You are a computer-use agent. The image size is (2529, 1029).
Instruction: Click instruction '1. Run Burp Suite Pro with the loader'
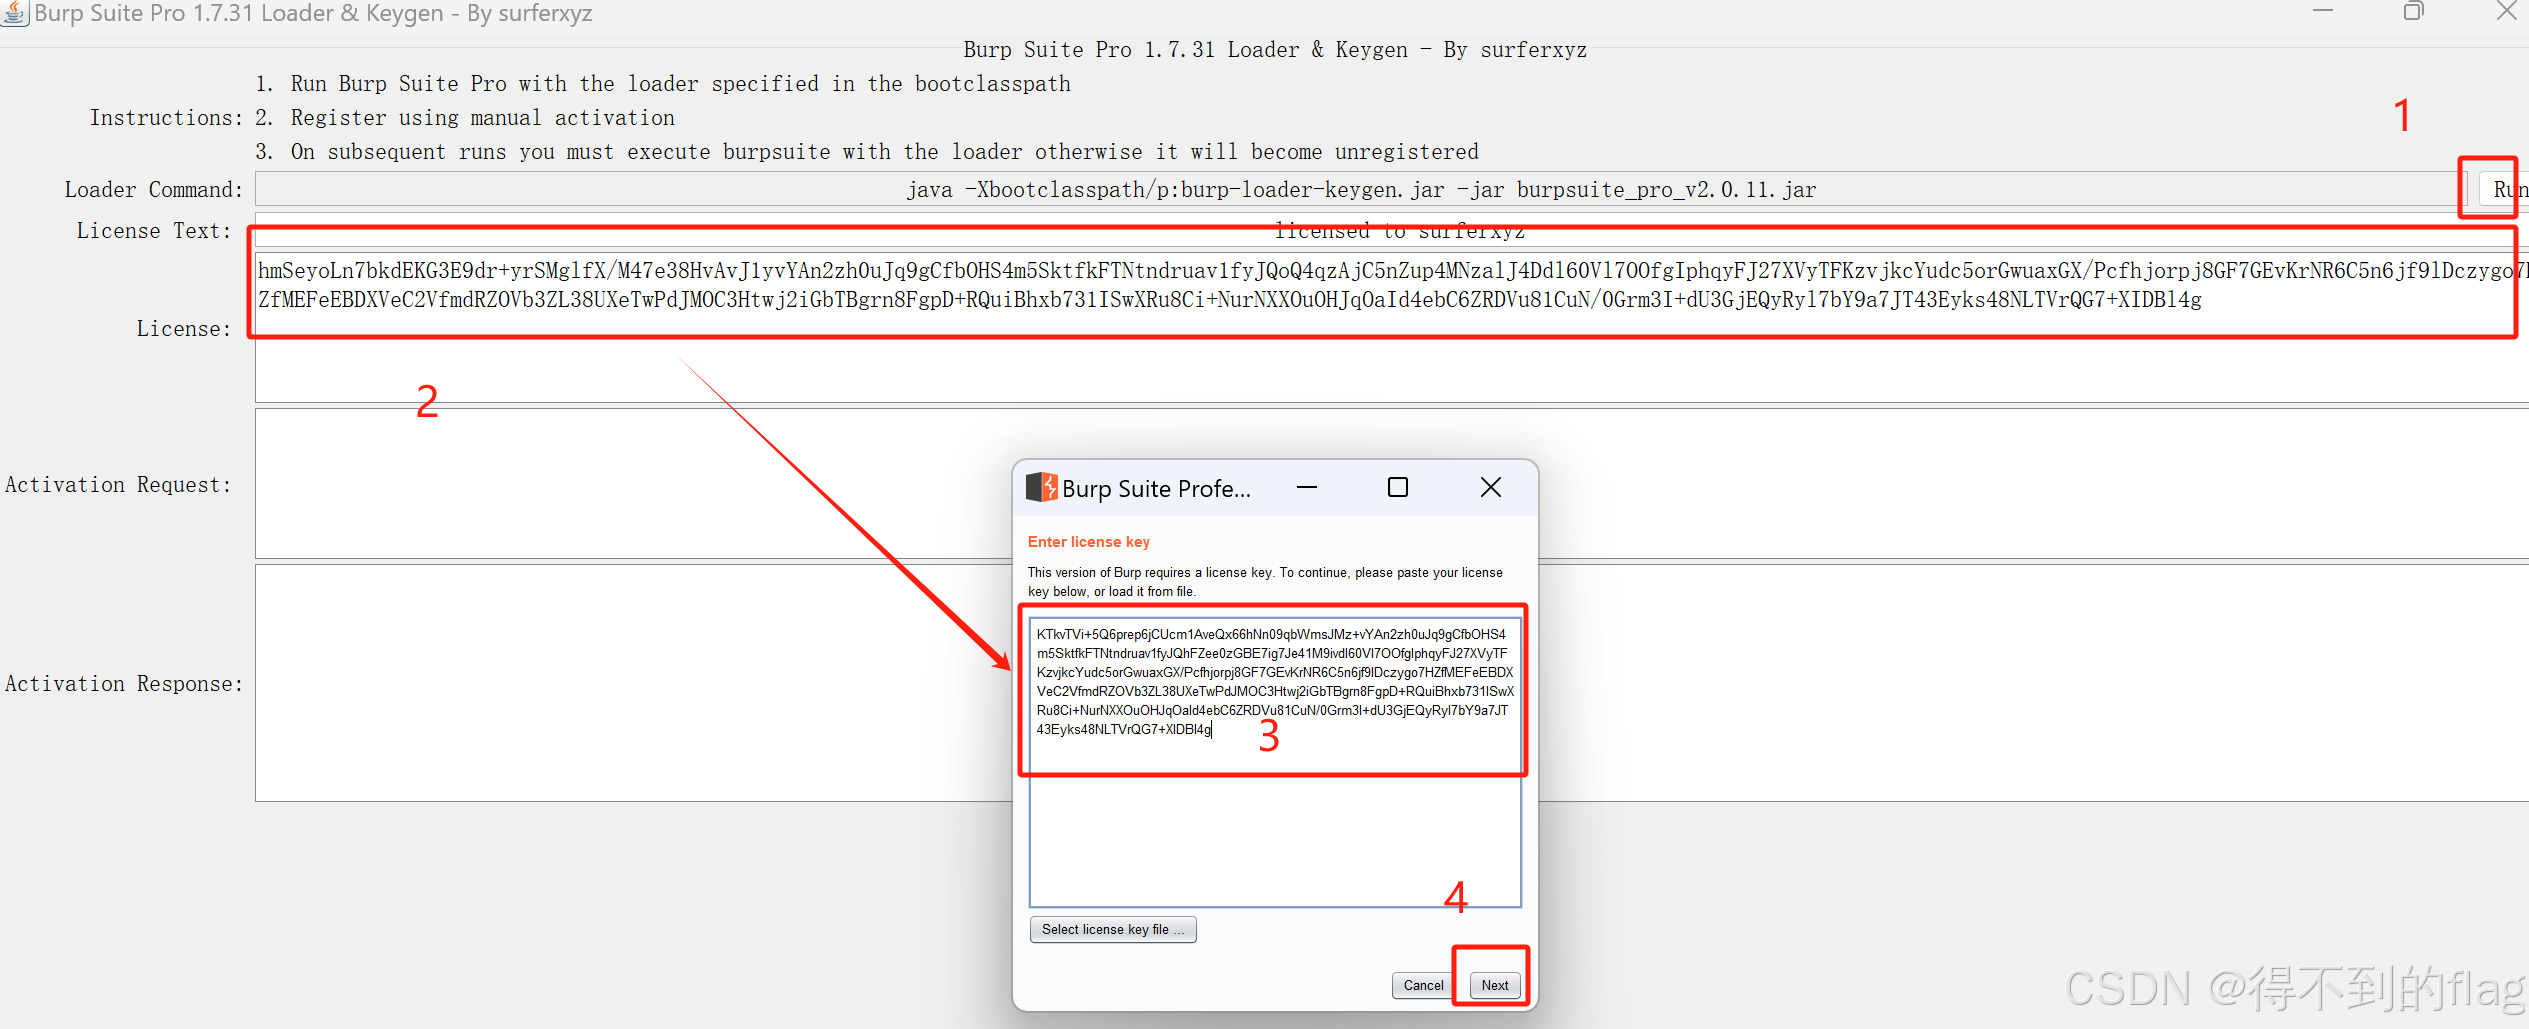coord(663,84)
